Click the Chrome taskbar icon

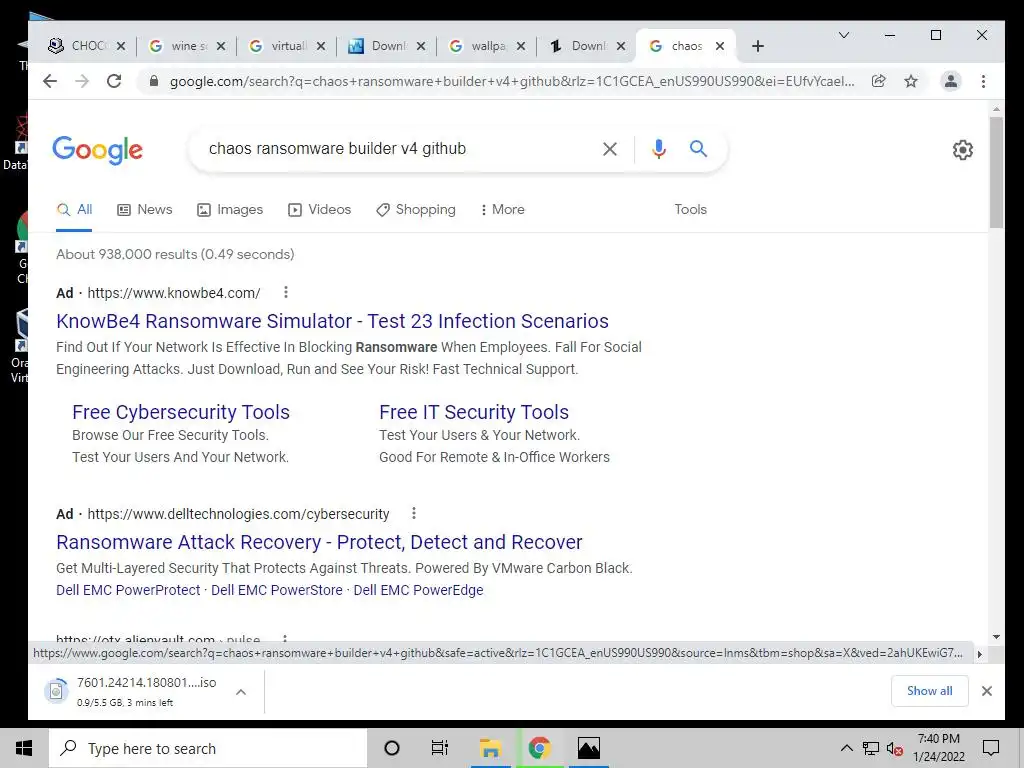coord(539,748)
